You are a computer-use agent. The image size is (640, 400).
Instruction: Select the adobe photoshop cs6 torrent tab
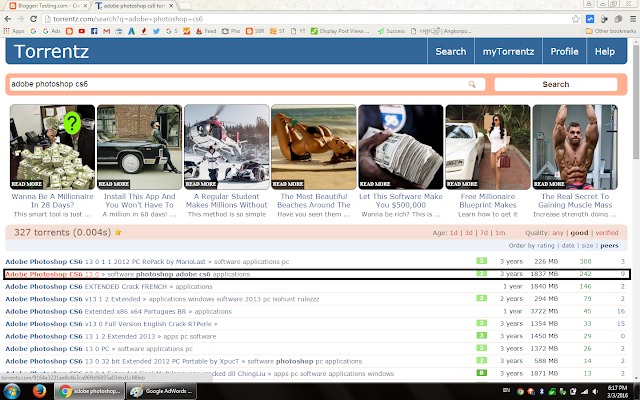click(134, 6)
